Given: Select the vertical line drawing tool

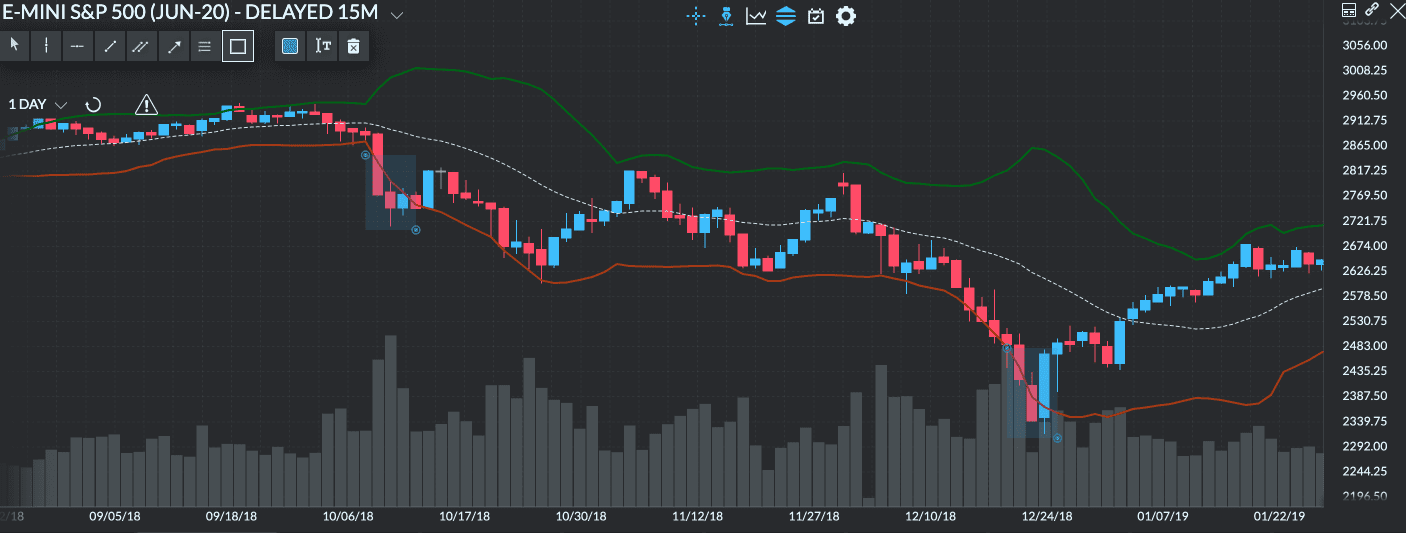Looking at the screenshot, I should (x=46, y=45).
